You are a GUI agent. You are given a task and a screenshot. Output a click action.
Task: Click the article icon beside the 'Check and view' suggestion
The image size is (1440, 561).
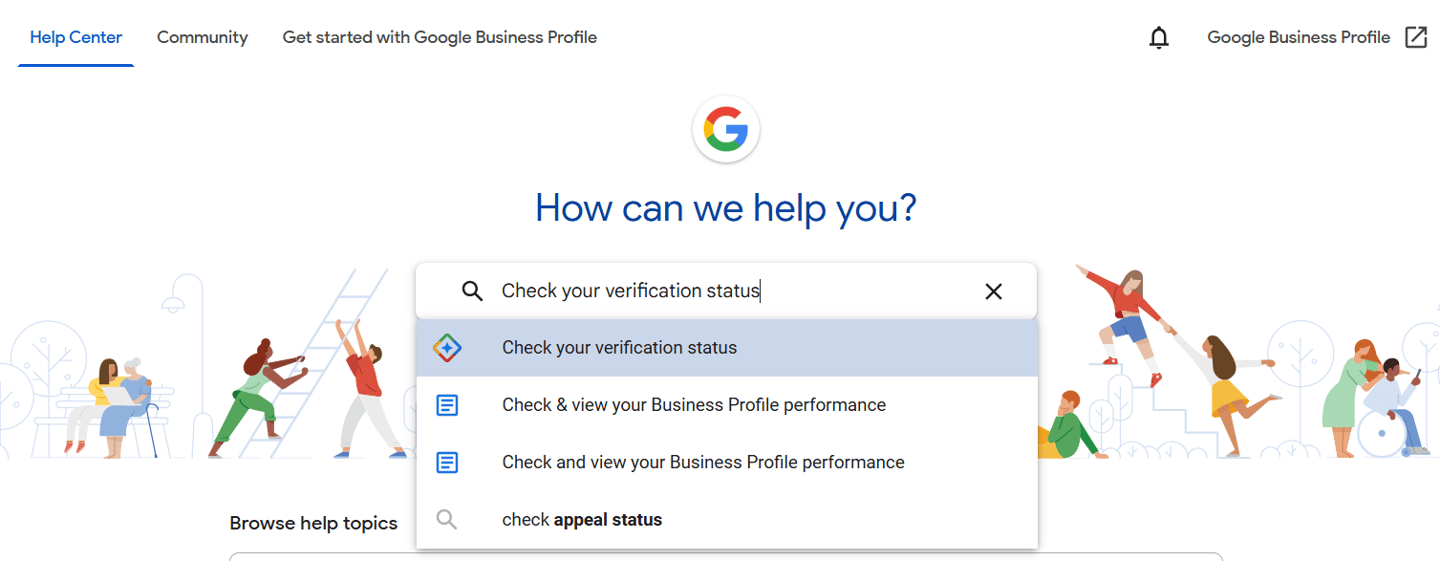click(447, 462)
